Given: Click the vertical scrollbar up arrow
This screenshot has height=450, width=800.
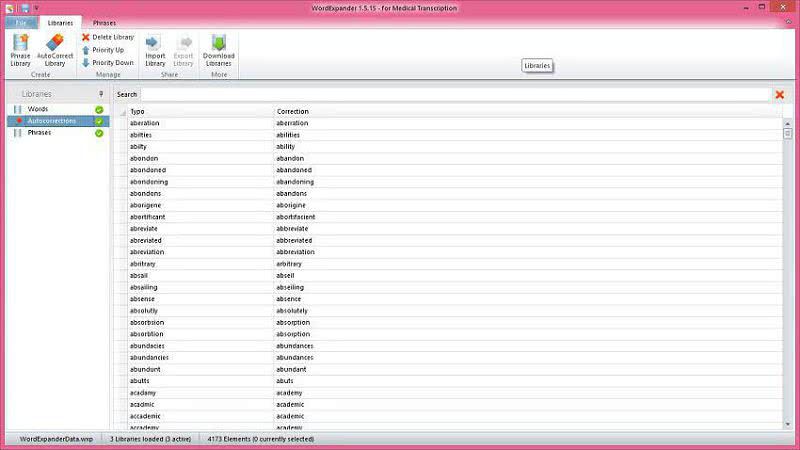Looking at the screenshot, I should pyautogui.click(x=788, y=122).
